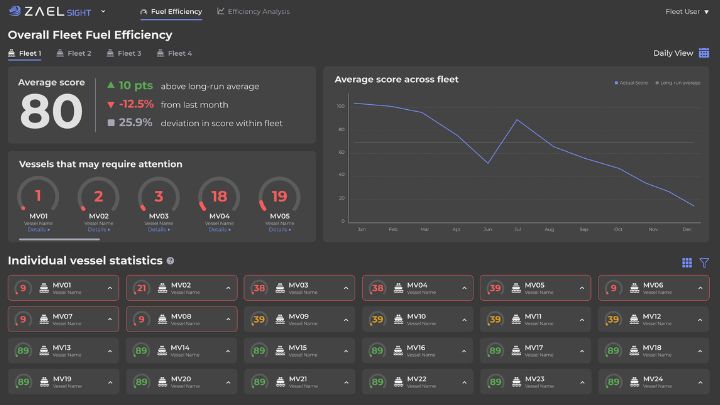Click the ship icon on MV24 card

pyautogui.click(x=634, y=381)
